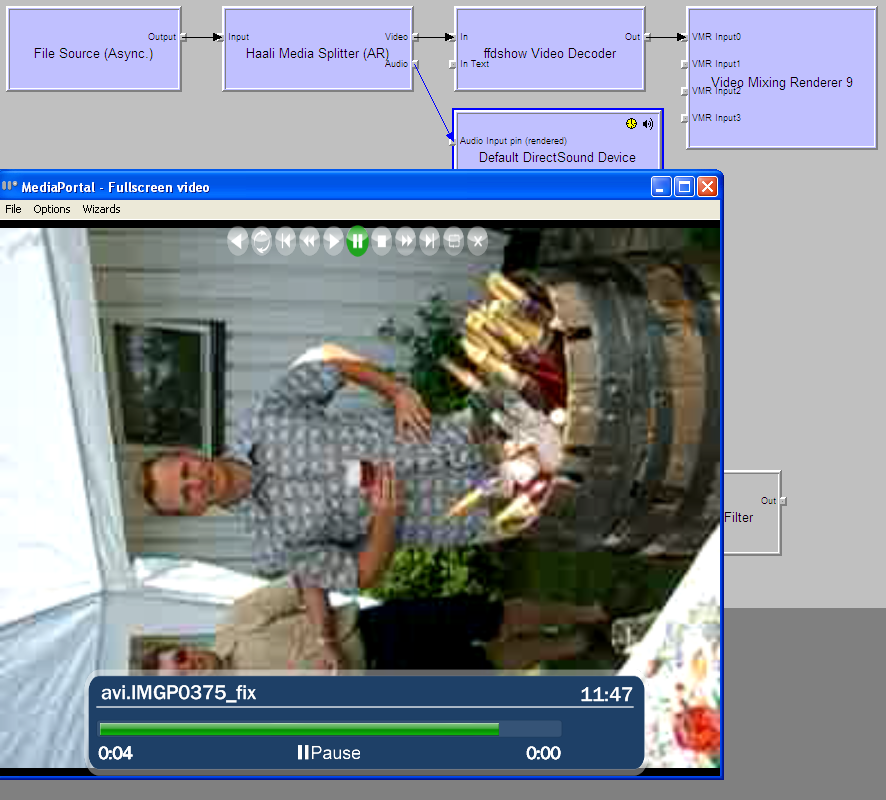The image size is (886, 800).
Task: Click the circular refresh arrows icon
Action: click(262, 241)
